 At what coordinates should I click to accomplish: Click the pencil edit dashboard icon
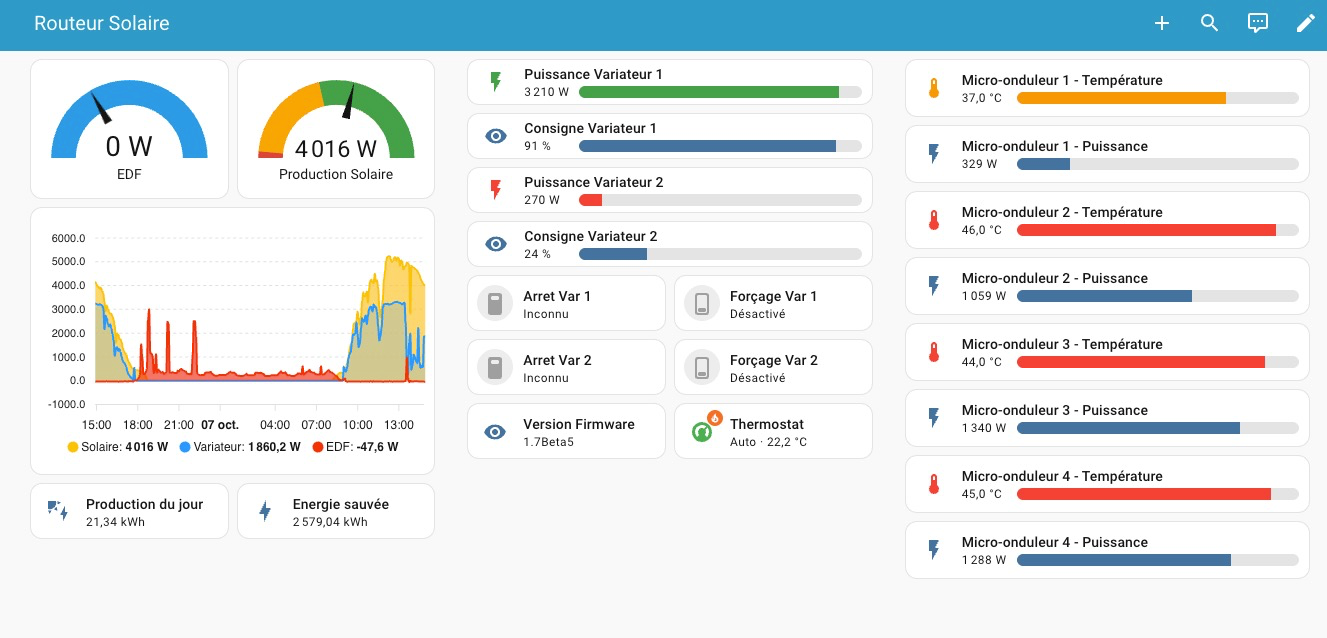pos(1306,23)
